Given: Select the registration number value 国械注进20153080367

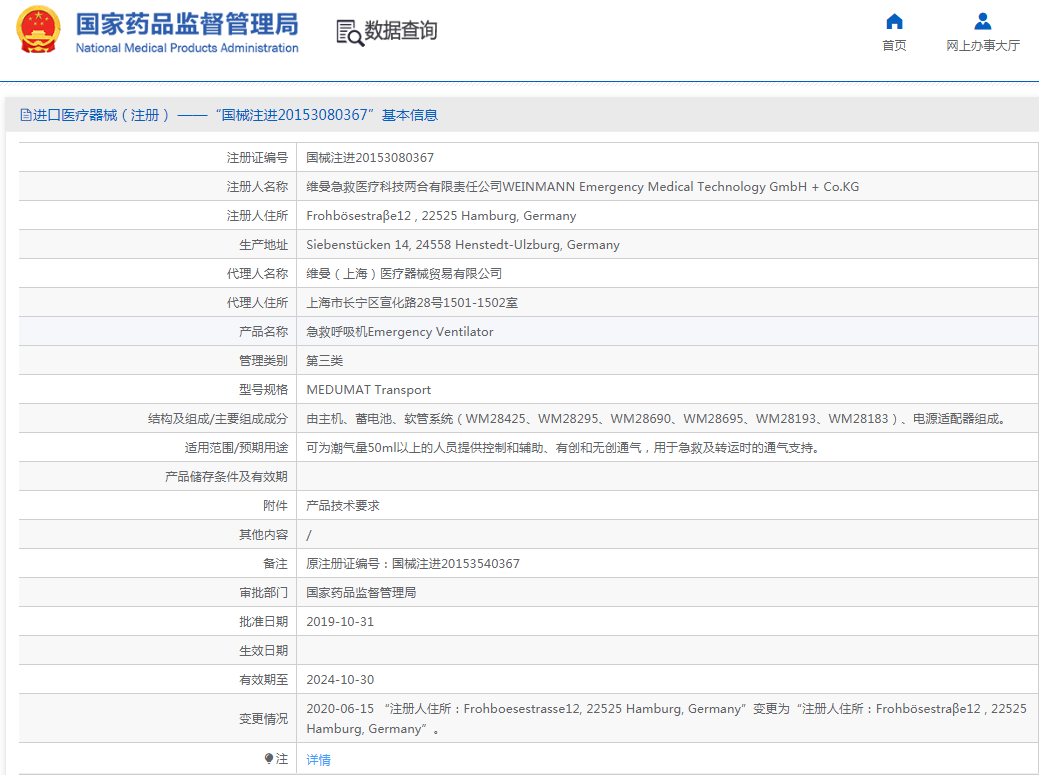Looking at the screenshot, I should [x=370, y=158].
